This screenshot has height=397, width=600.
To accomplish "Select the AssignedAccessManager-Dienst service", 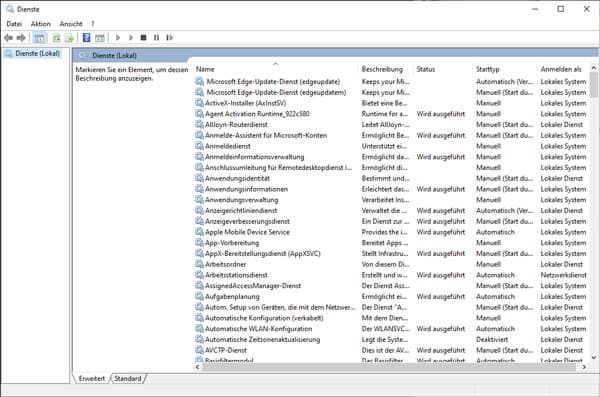I will (x=391, y=285).
